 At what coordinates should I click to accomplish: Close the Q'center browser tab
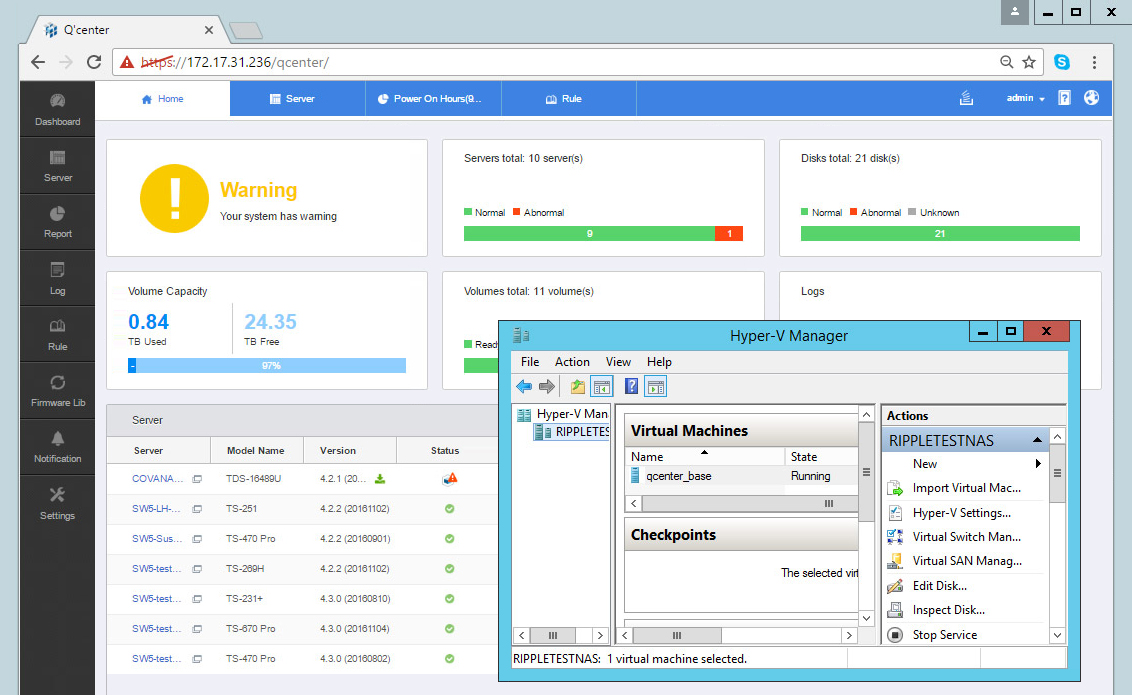(209, 30)
